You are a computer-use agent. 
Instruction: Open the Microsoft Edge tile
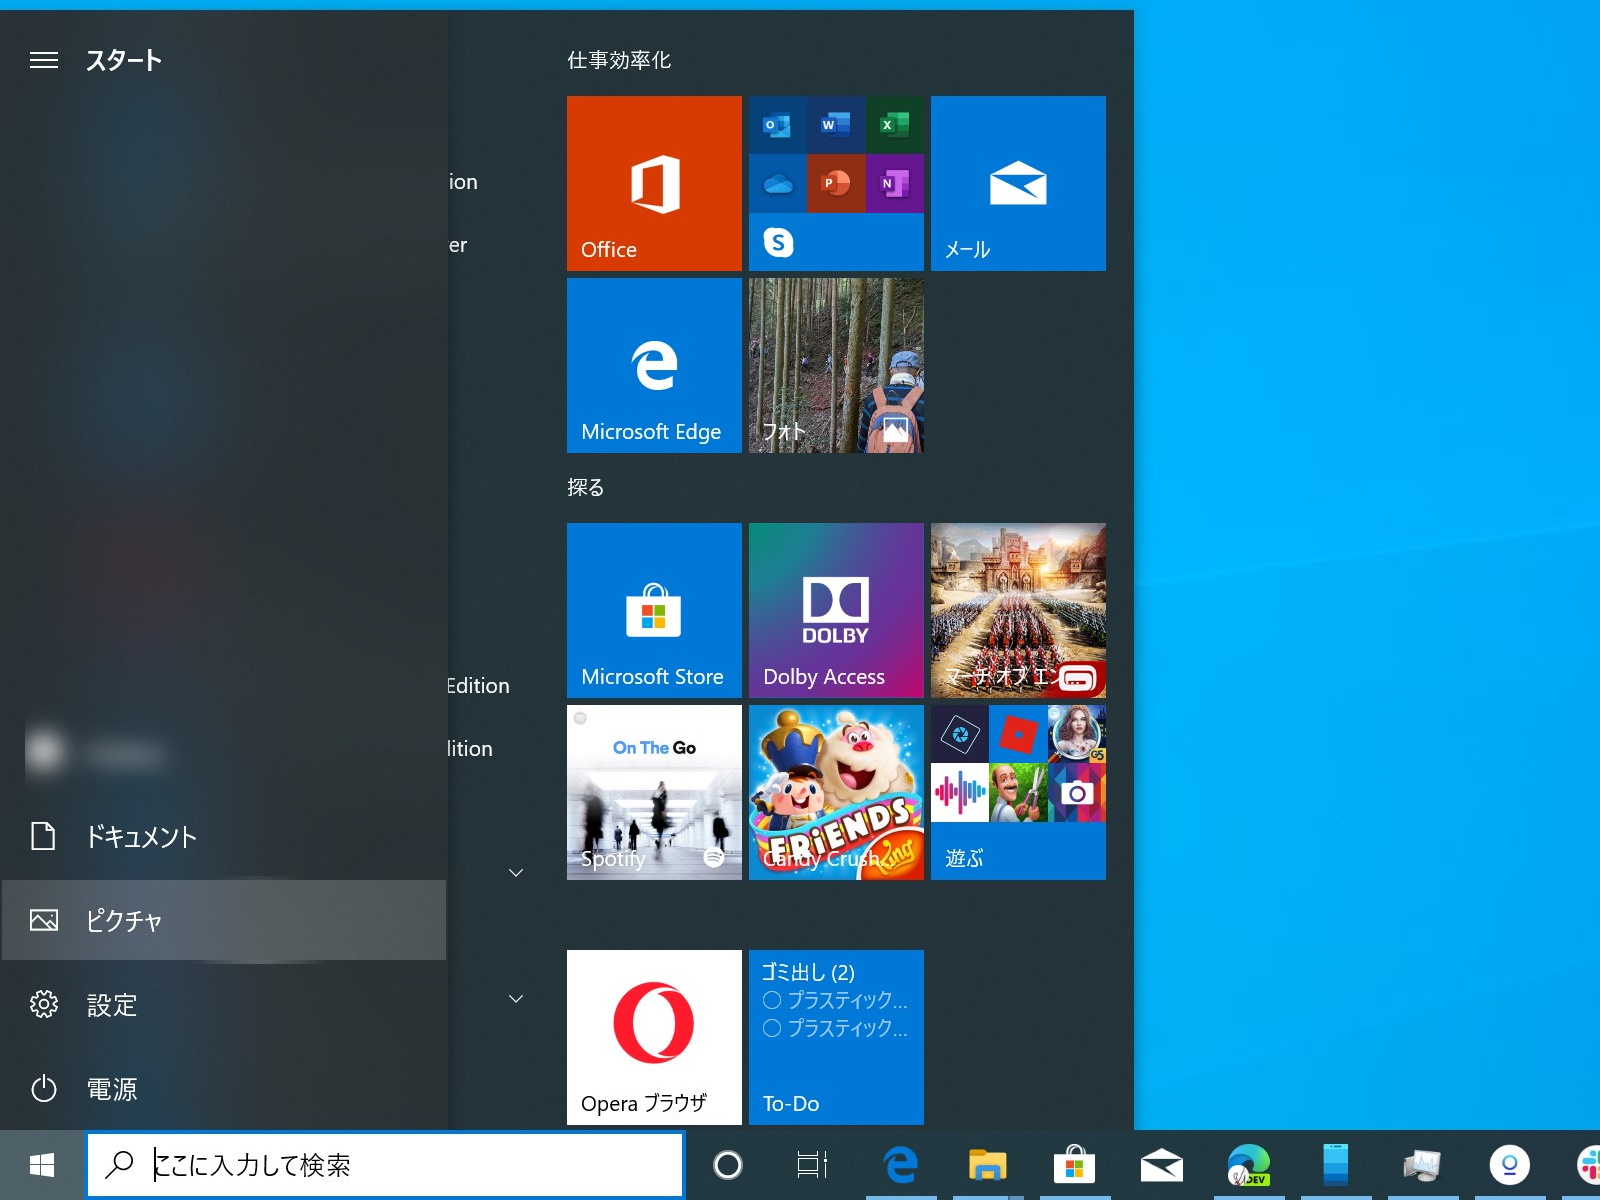(654, 365)
